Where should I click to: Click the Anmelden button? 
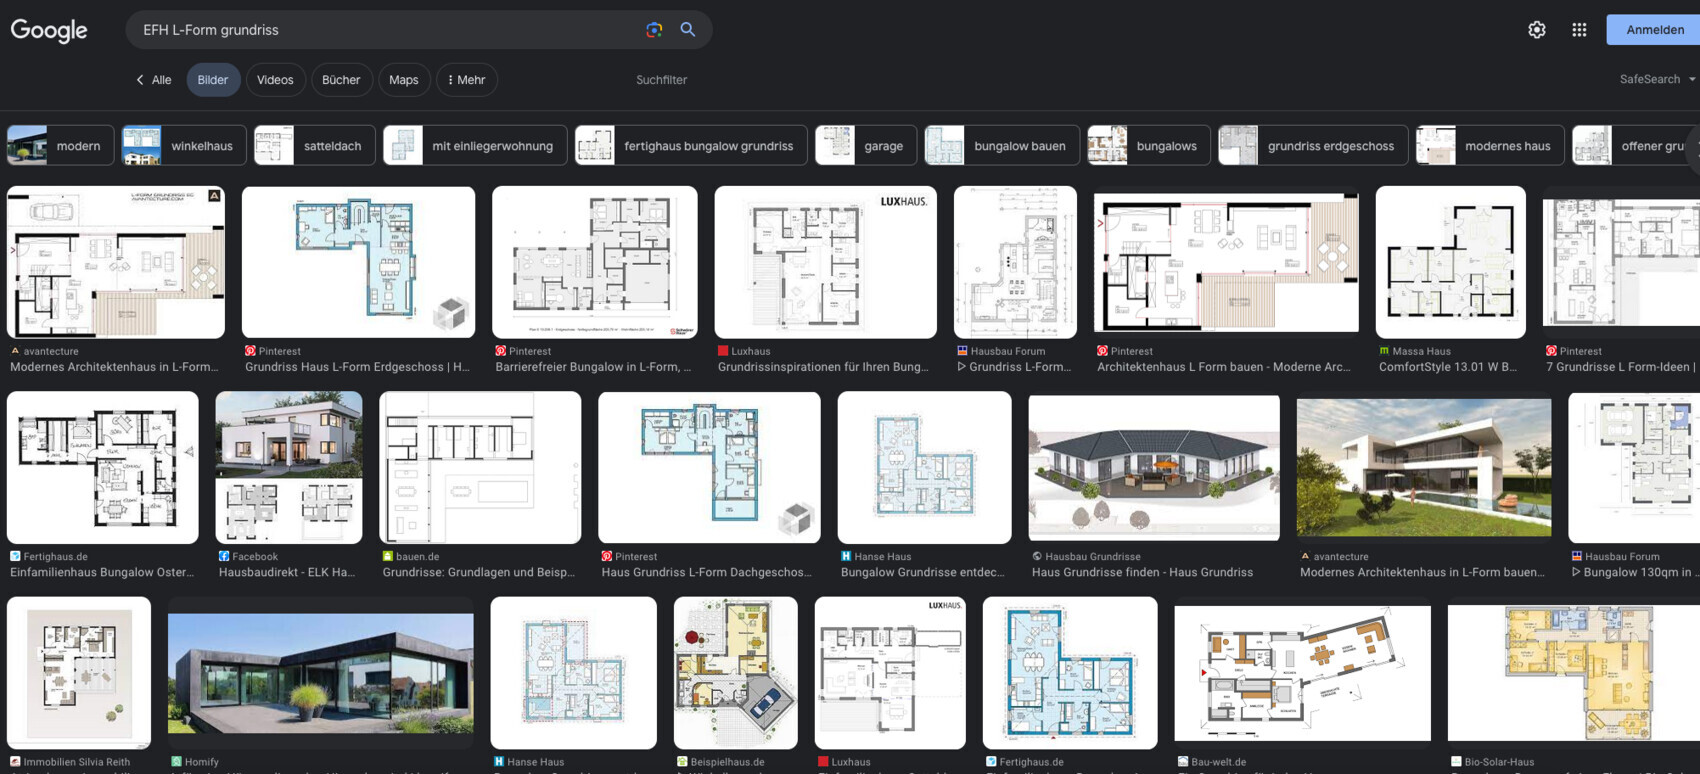pos(1654,30)
